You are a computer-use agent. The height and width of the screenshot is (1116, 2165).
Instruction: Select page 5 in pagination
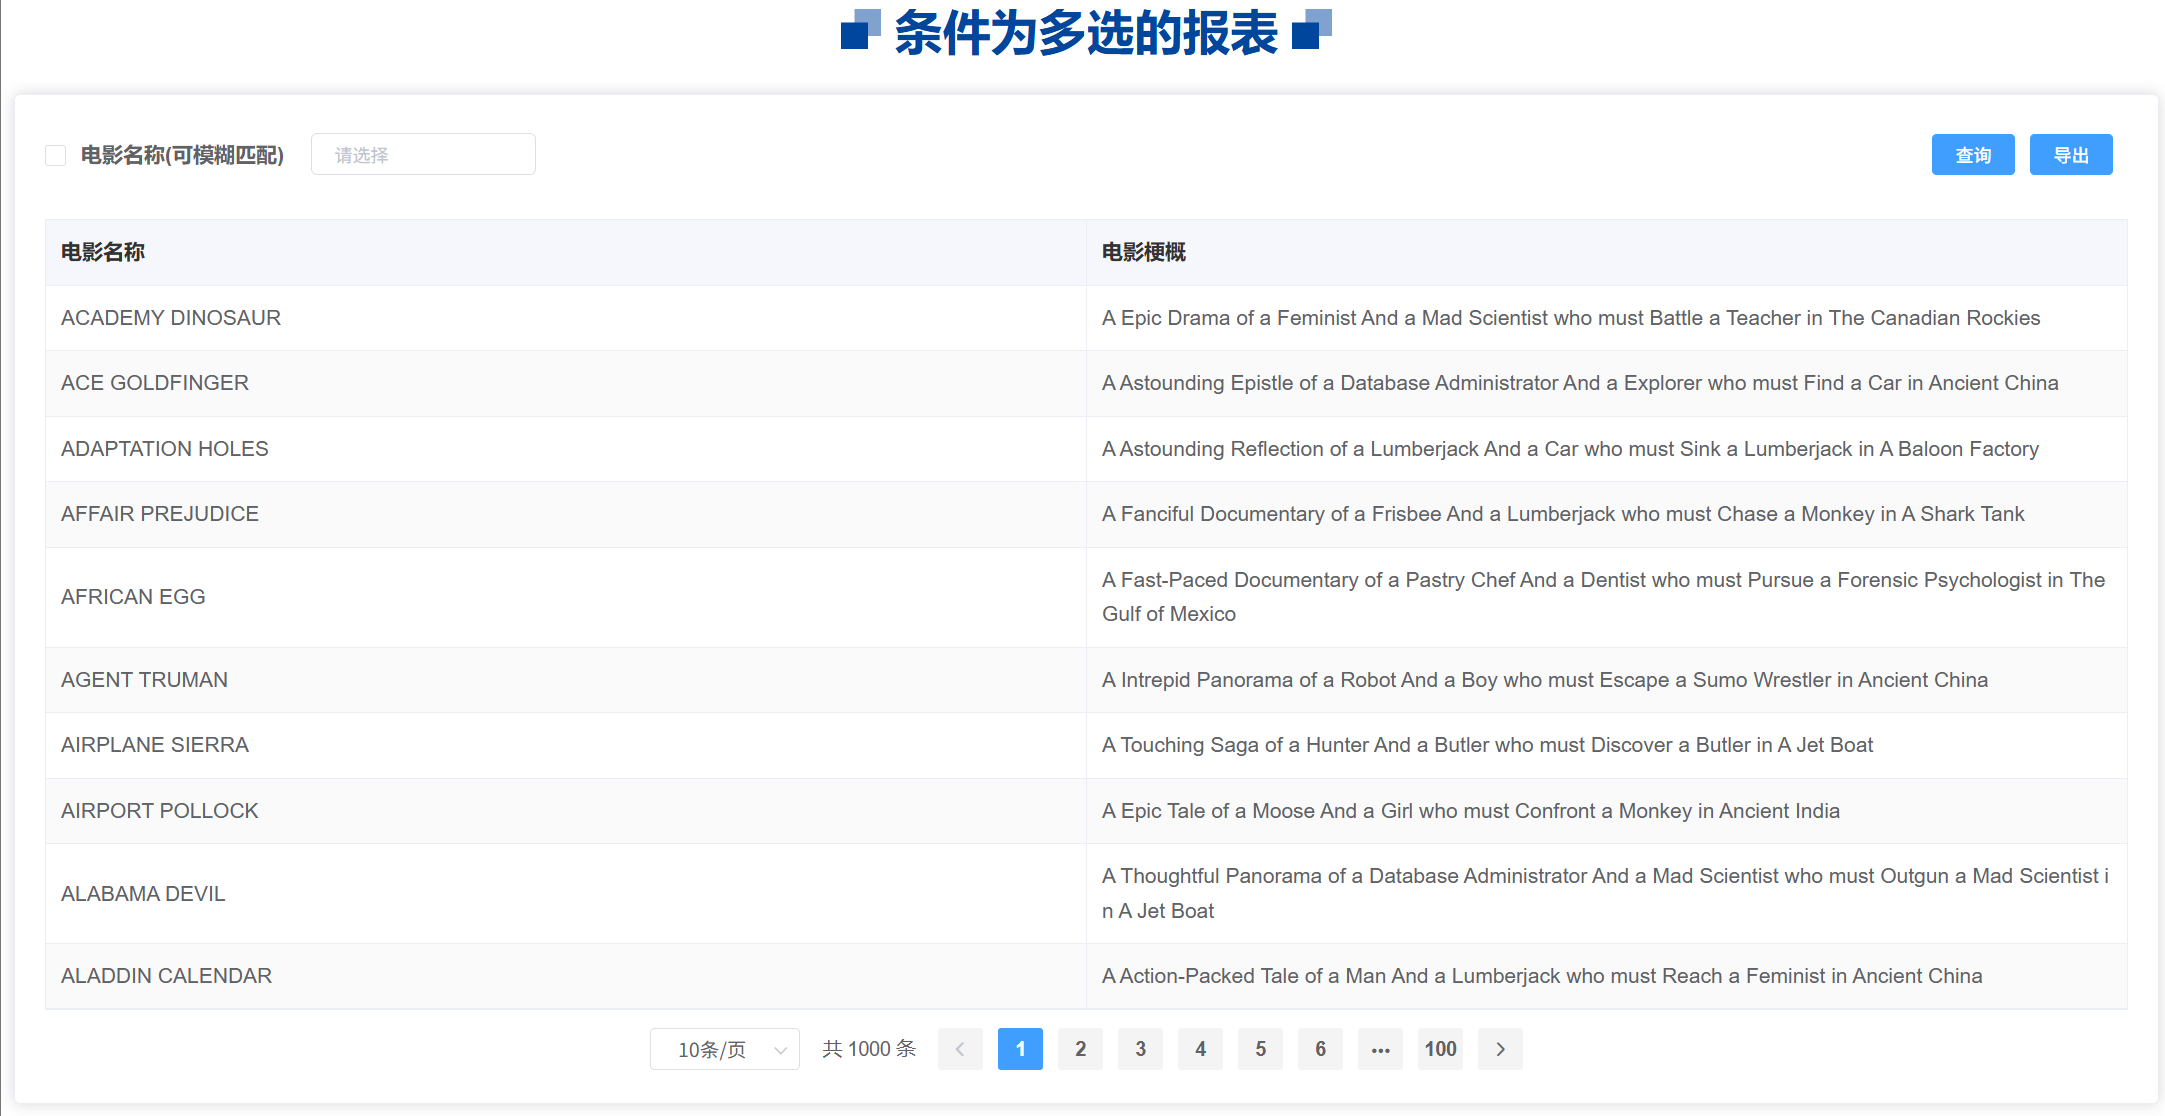(x=1260, y=1049)
